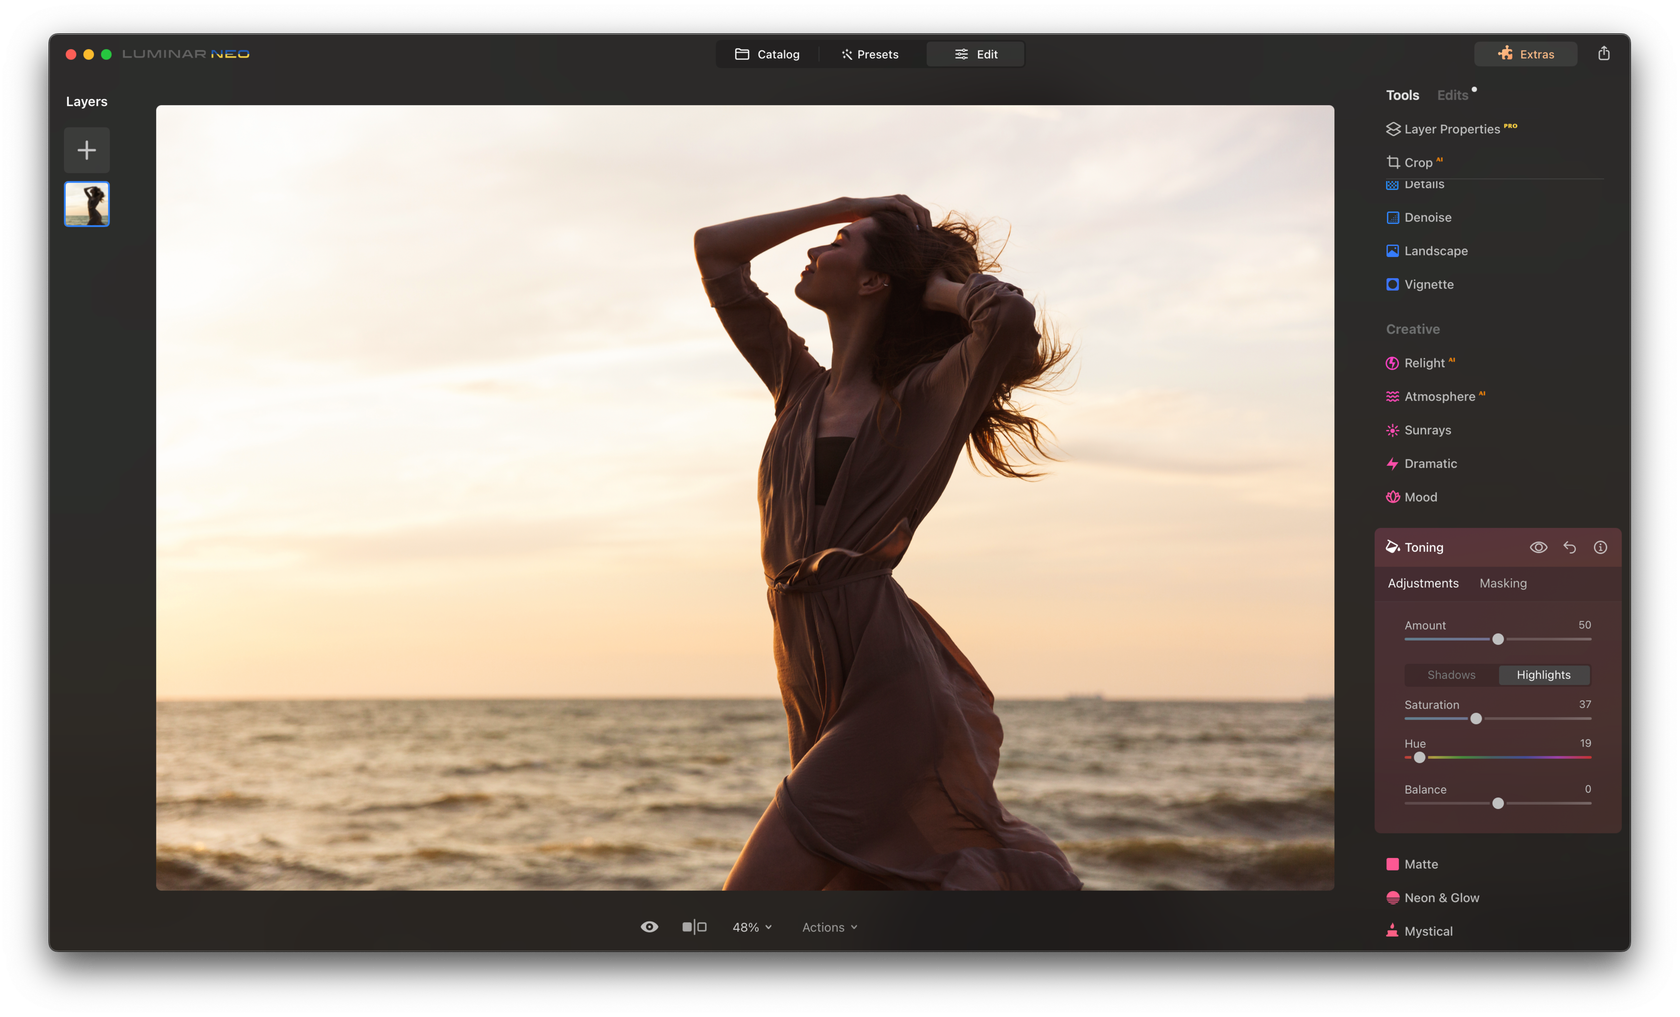Screen dimensions: 1680x1017
Task: Open the Denoise tool
Action: (x=1428, y=217)
